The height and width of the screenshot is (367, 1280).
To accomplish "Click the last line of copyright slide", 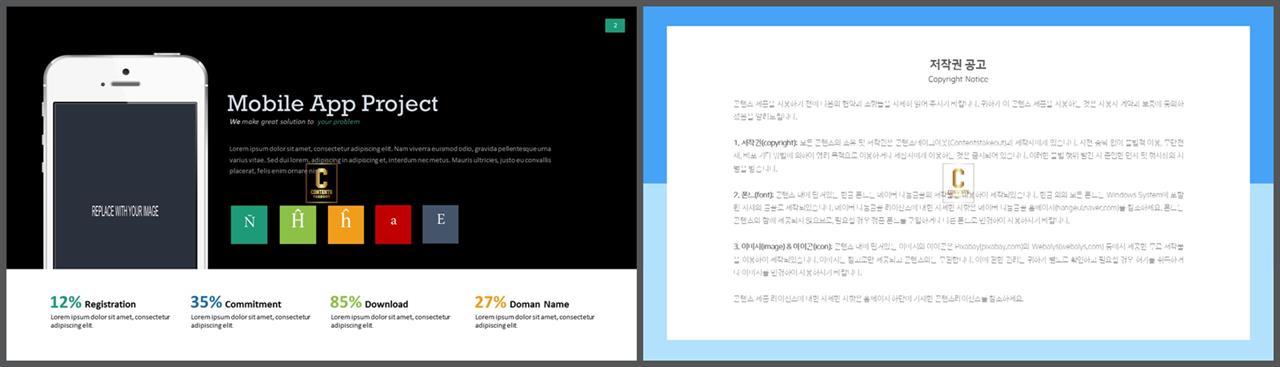I will (x=878, y=298).
